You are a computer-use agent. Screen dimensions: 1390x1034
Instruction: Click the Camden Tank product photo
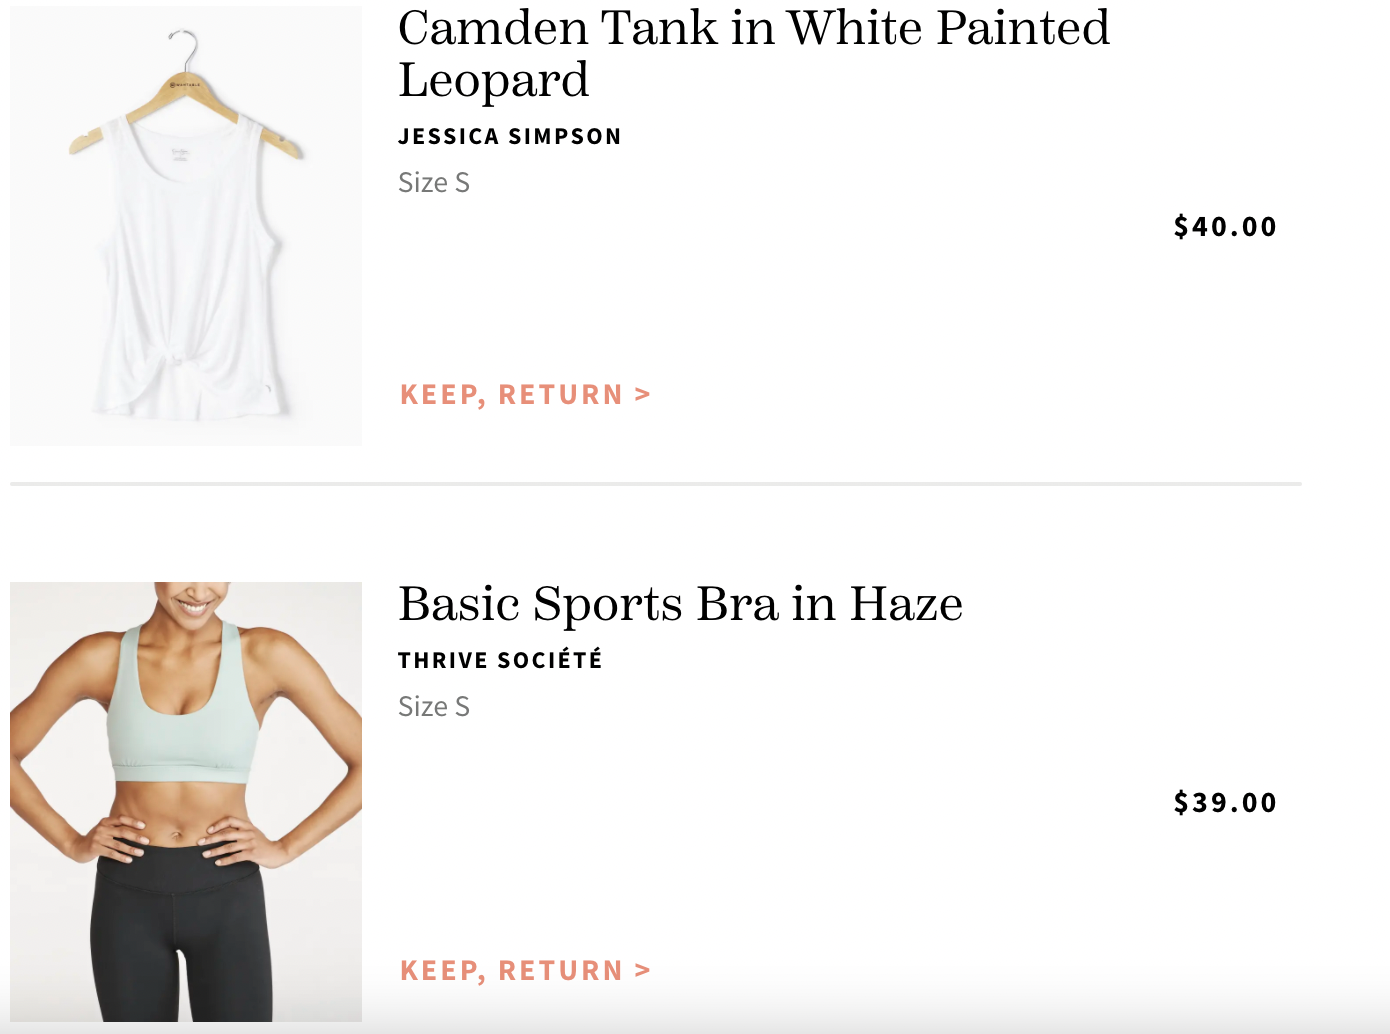click(186, 222)
